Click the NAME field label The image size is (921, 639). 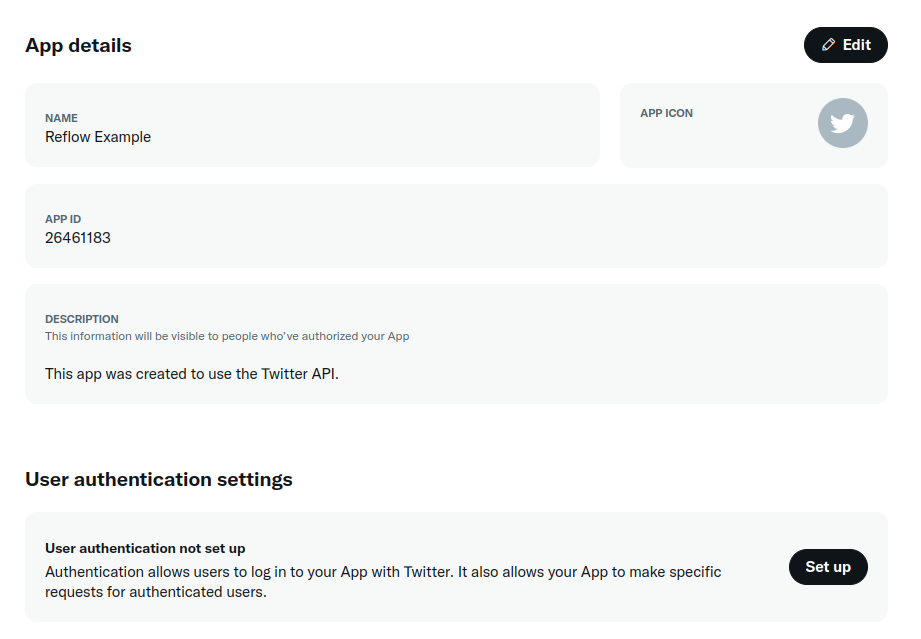(x=61, y=118)
